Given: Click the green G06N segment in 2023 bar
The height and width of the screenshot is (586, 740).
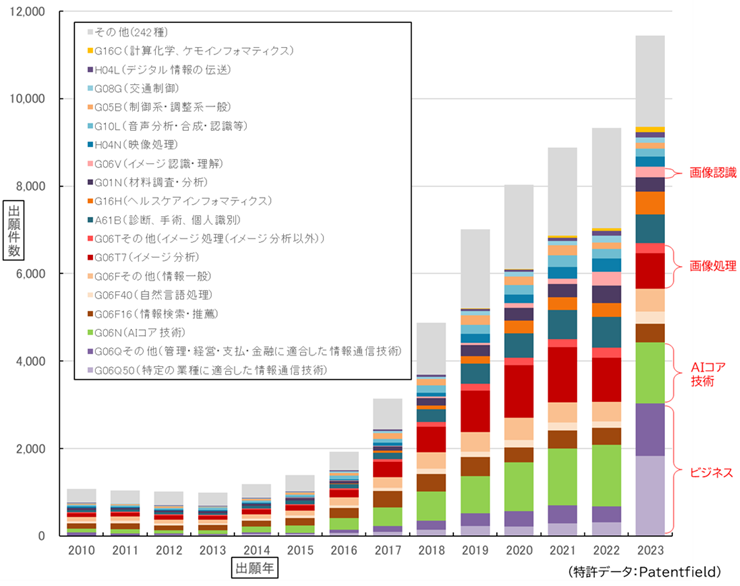Looking at the screenshot, I should click(650, 372).
